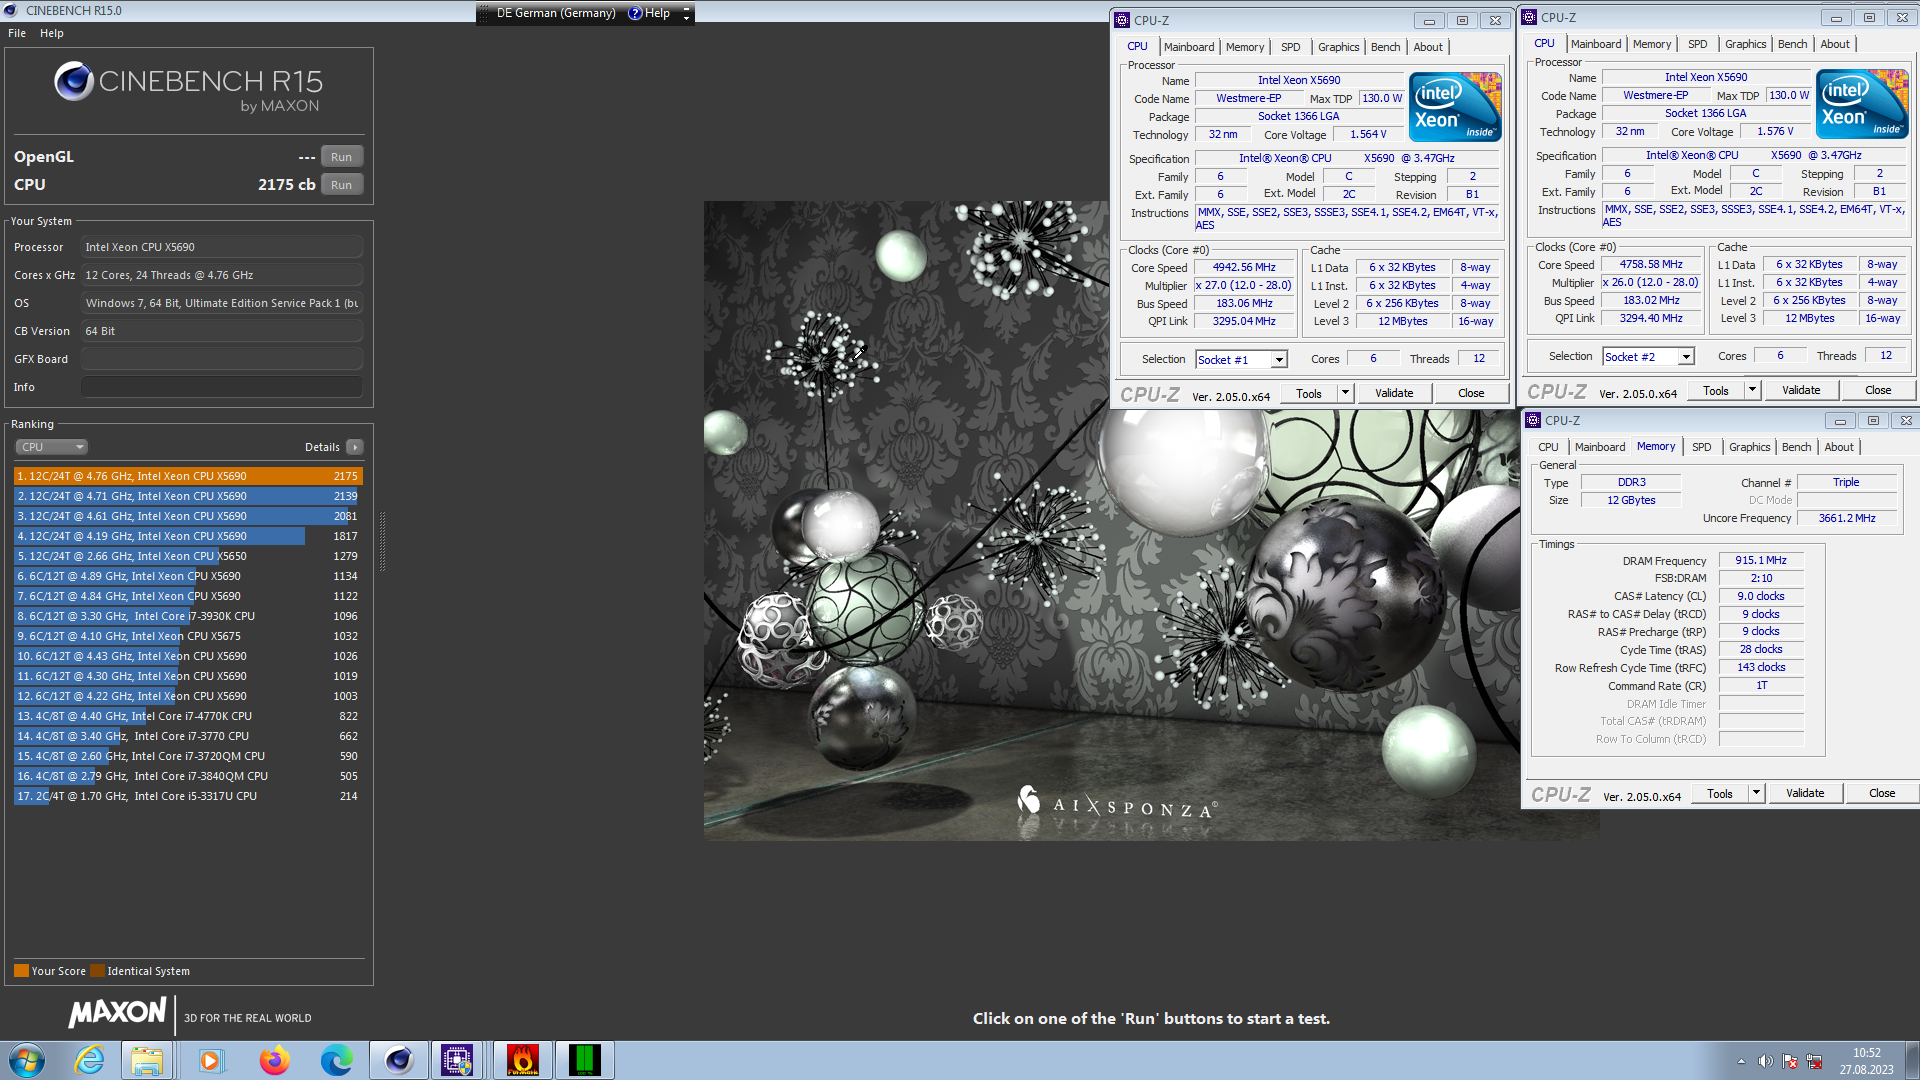The height and width of the screenshot is (1080, 1920).
Task: Click the Intel Xeon logo in Socket #2 CPU-Z window
Action: 1862,103
